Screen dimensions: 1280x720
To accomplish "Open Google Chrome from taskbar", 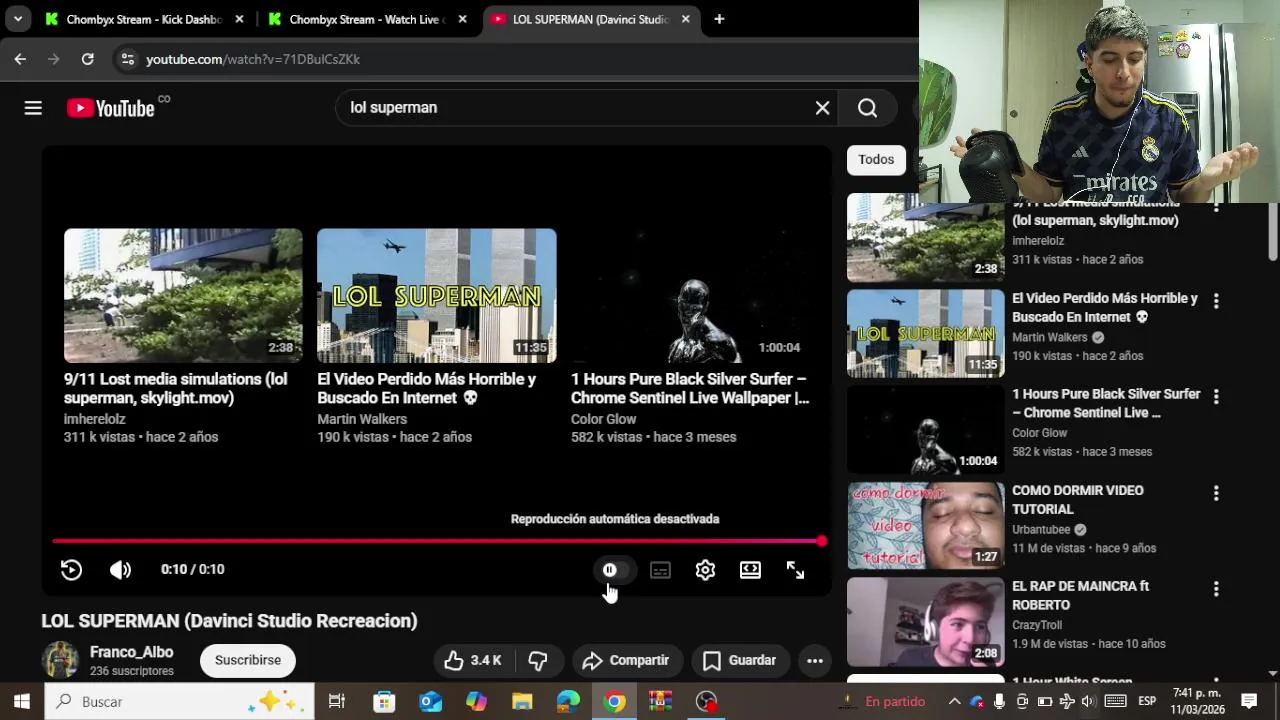I will [x=615, y=702].
